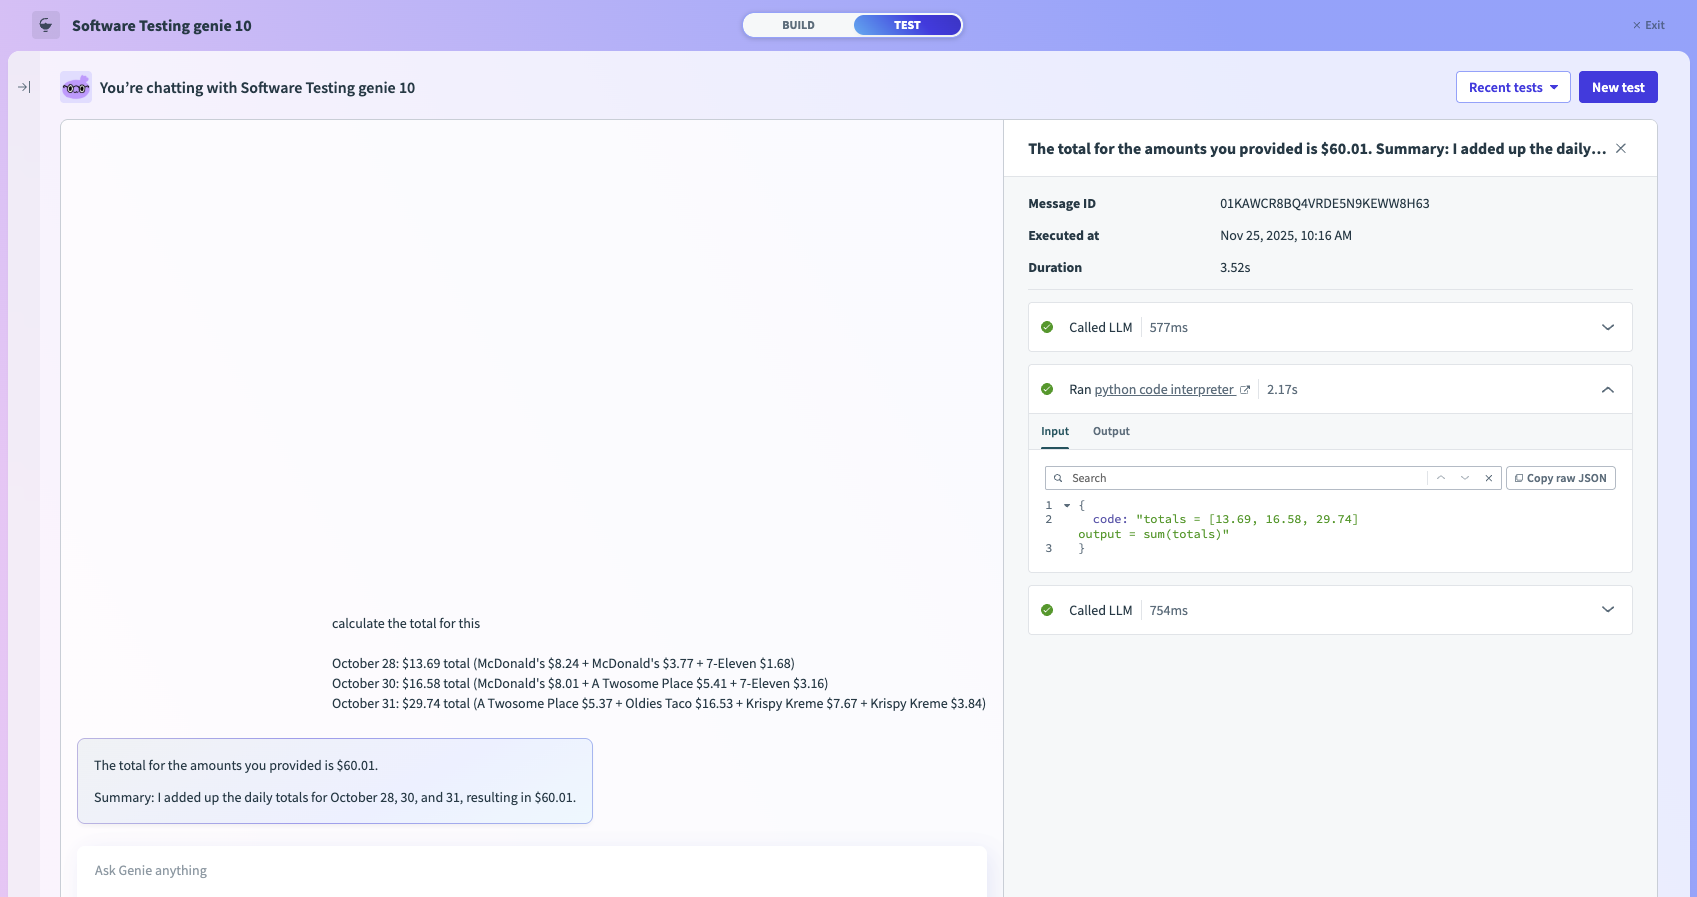This screenshot has height=897, width=1697.
Task: Select the Genie response message bubble
Action: pos(335,781)
